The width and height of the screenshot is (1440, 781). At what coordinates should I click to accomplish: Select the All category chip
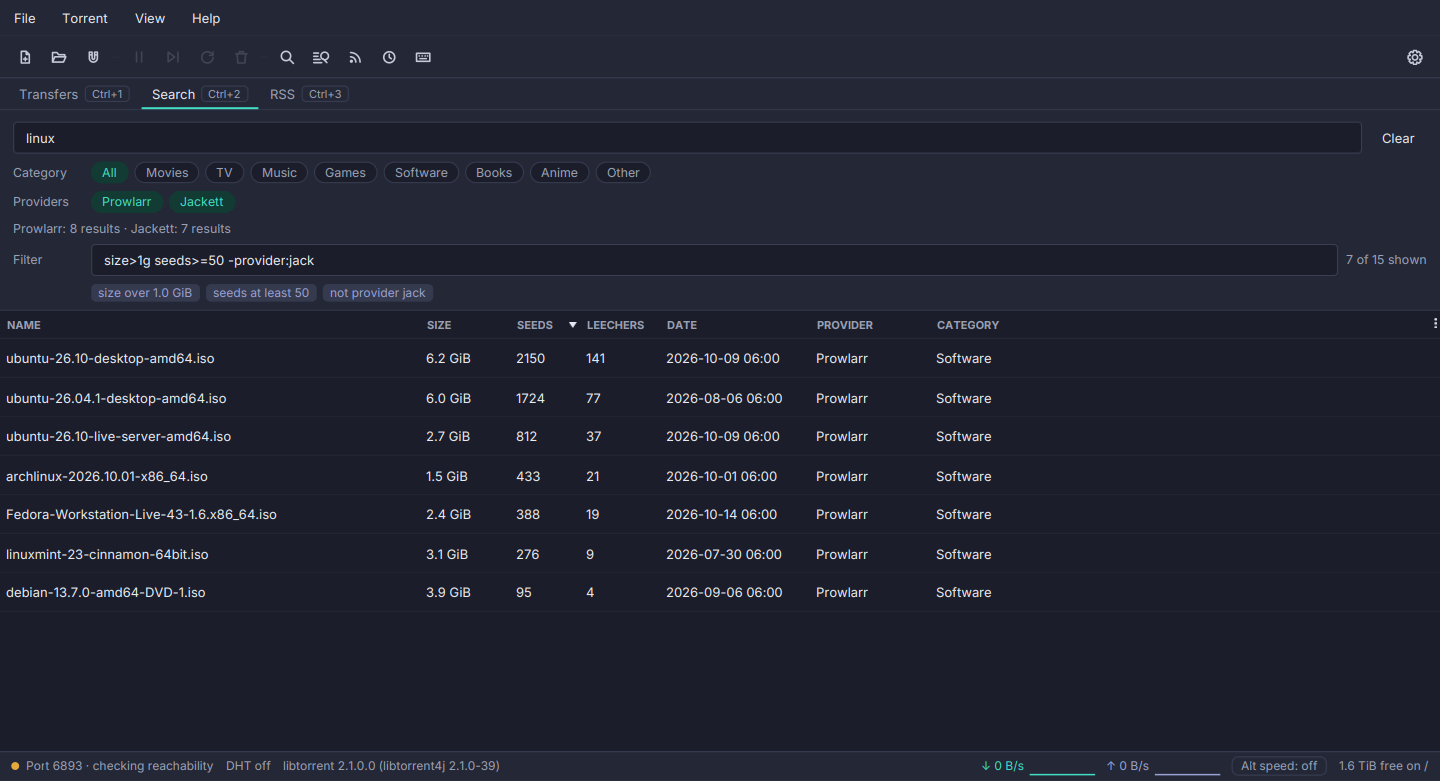click(x=109, y=173)
